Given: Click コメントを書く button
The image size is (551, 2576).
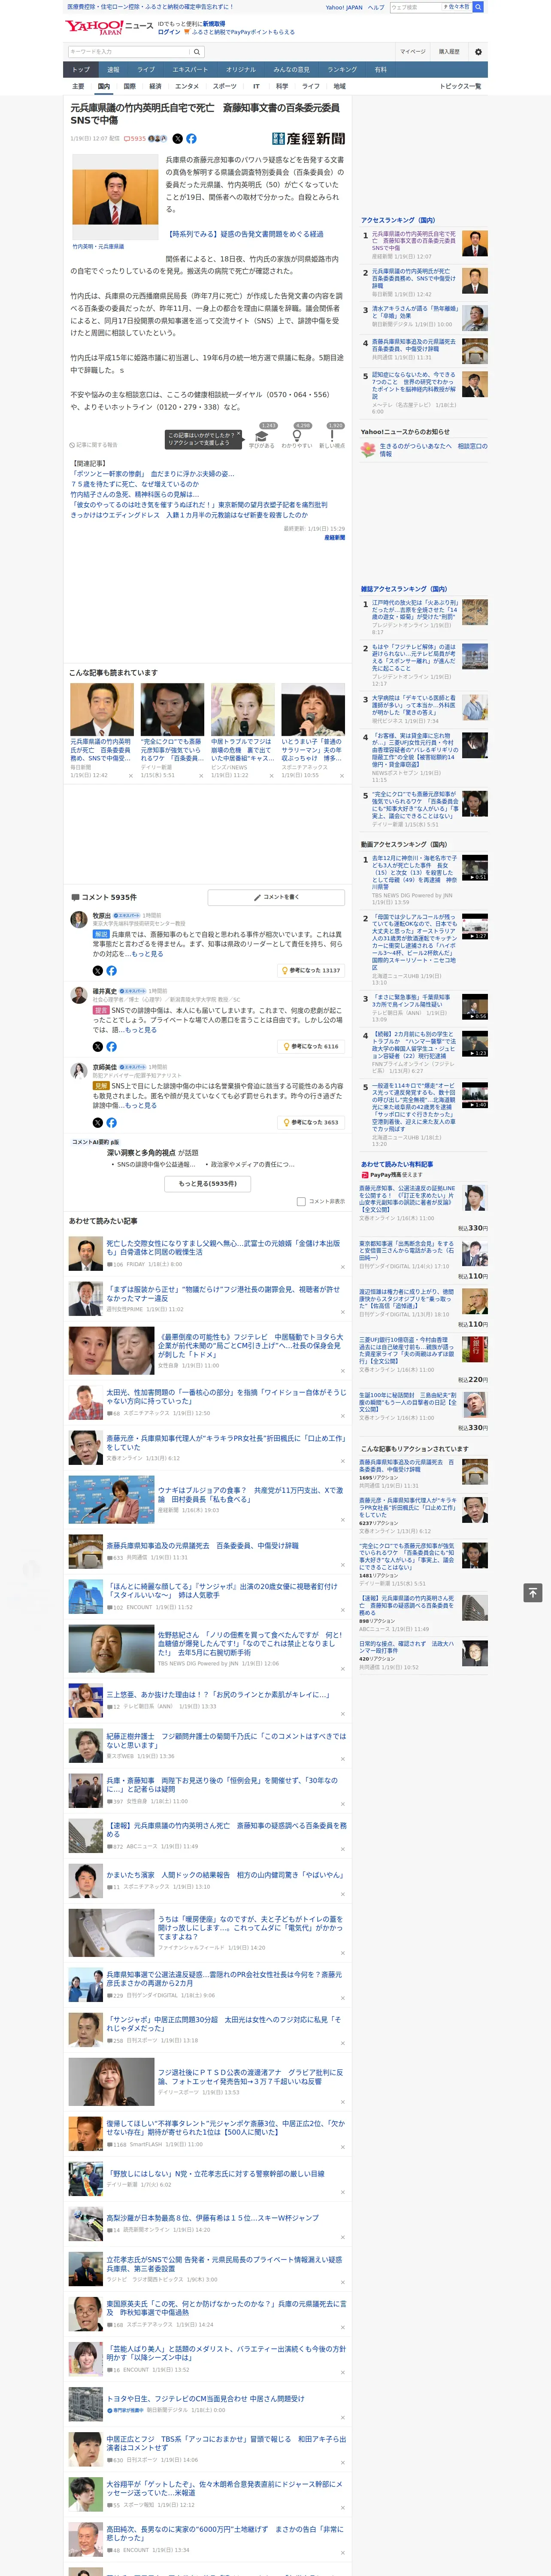Looking at the screenshot, I should pos(277,897).
